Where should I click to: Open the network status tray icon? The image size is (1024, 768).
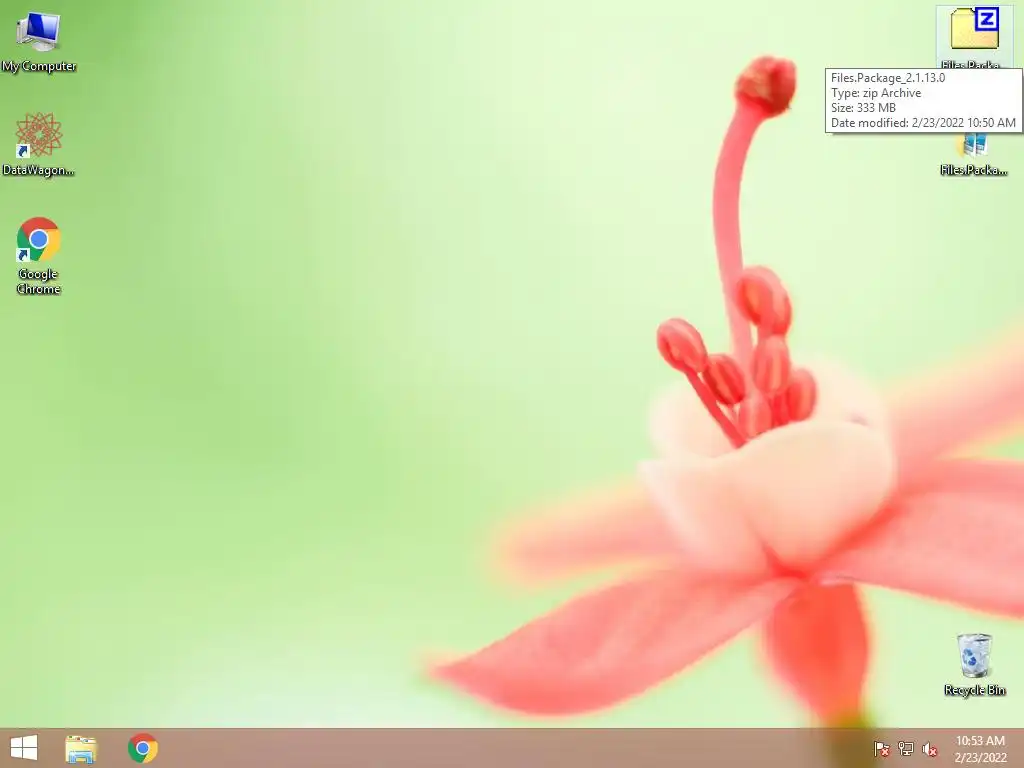pos(906,749)
